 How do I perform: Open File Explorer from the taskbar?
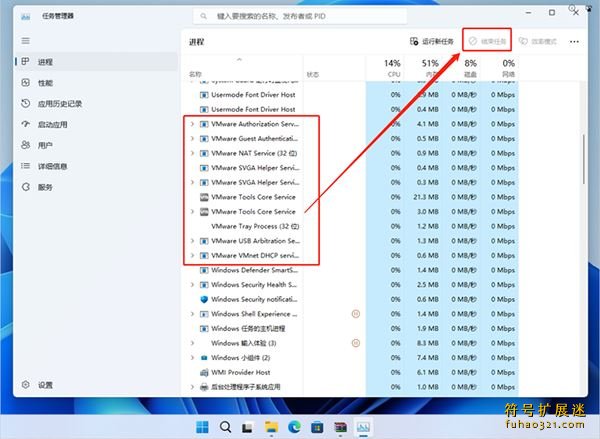point(271,426)
